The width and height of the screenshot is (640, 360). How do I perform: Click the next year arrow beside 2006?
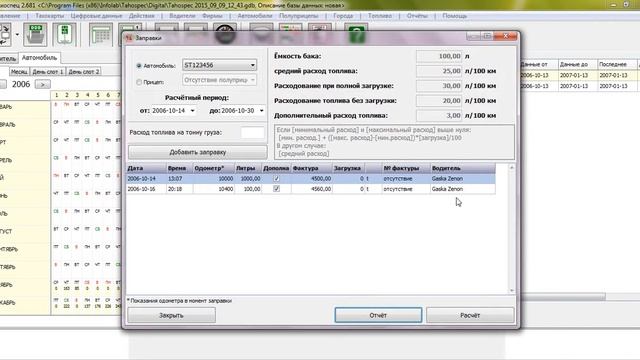point(43,84)
